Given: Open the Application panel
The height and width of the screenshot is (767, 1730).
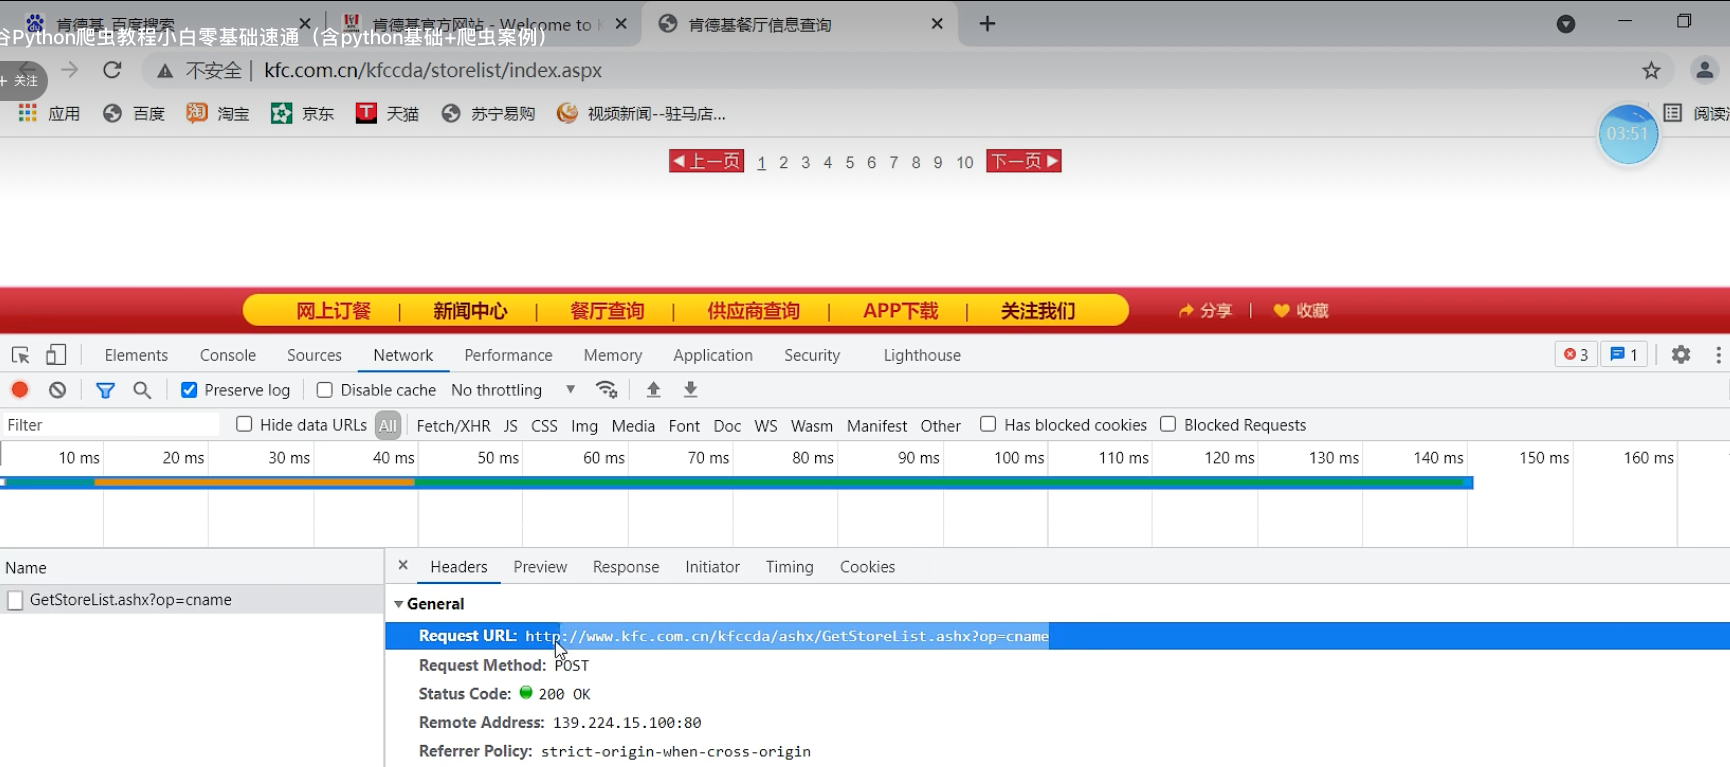Looking at the screenshot, I should click(713, 355).
